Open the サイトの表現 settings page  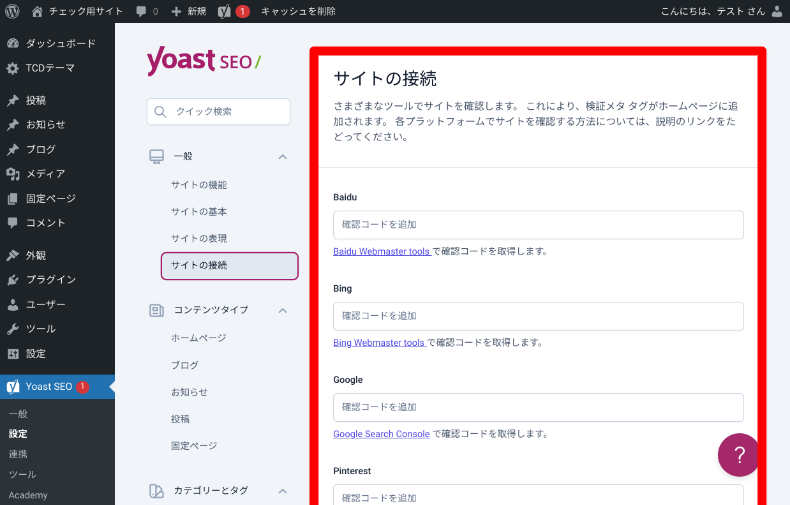pyautogui.click(x=199, y=238)
